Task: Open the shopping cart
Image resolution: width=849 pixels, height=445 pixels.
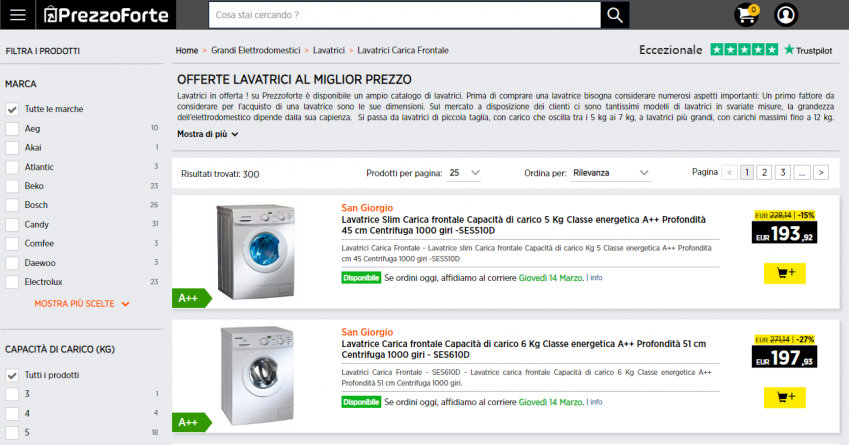Action: point(747,15)
